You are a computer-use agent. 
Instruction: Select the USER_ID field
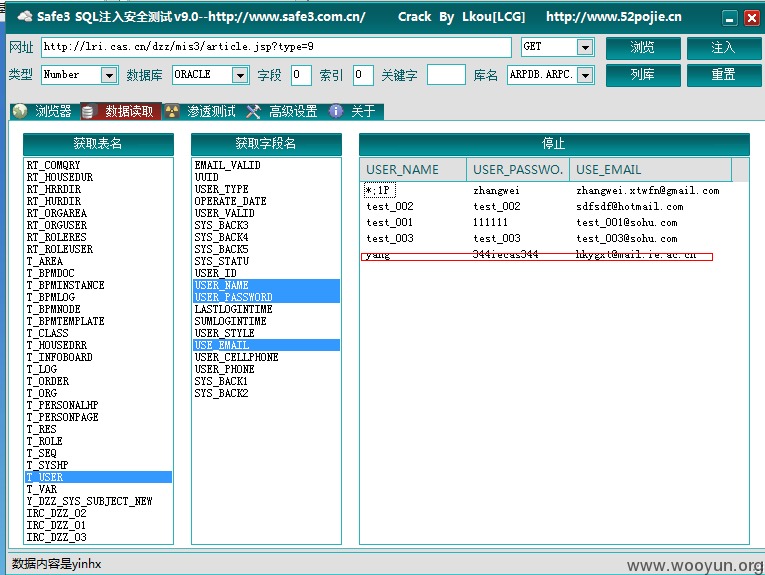pyautogui.click(x=266, y=273)
